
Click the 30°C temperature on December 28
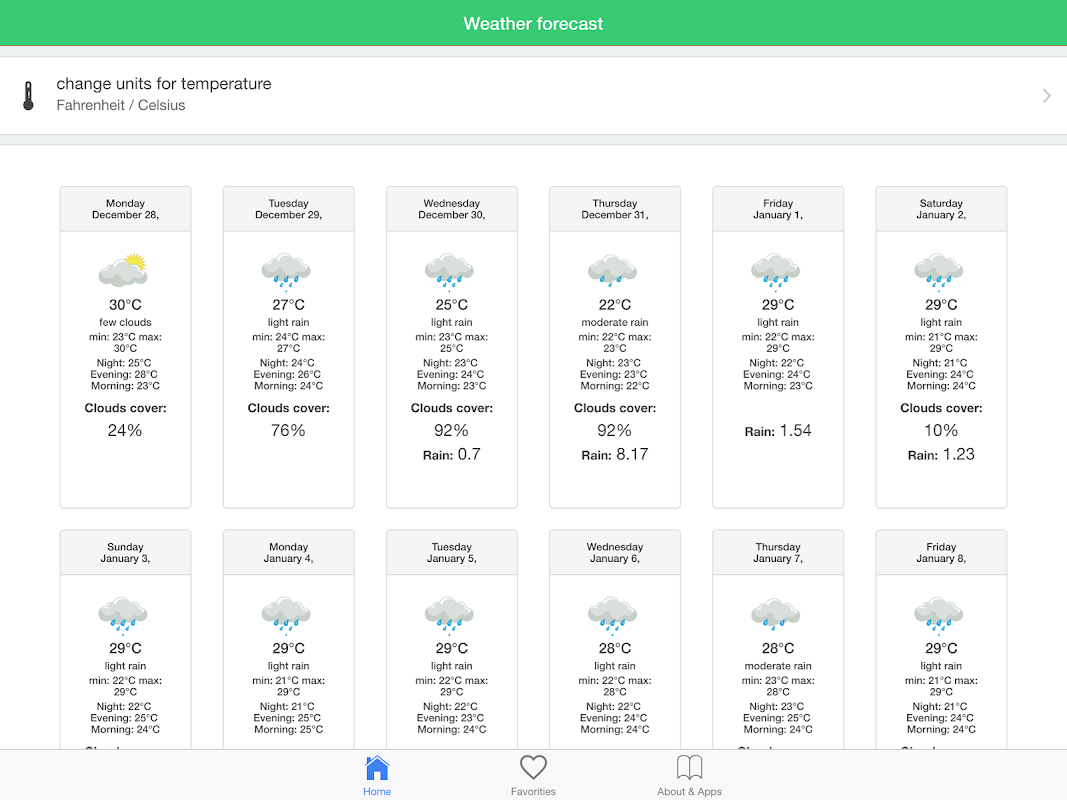125,305
